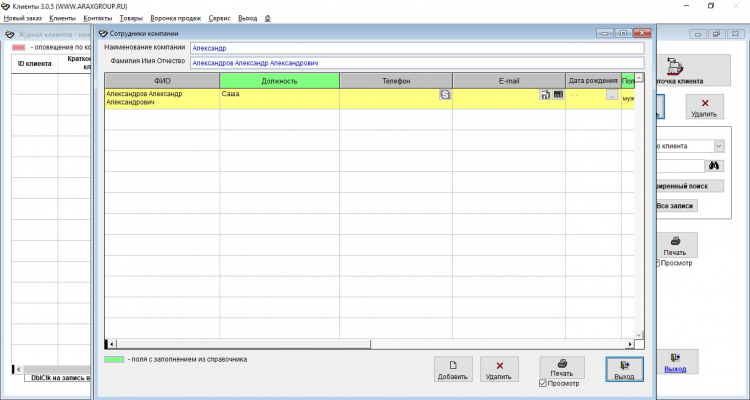Click horizontal scrollbar right arrow in employees grid
The height and width of the screenshot is (400, 750).
[x=630, y=344]
